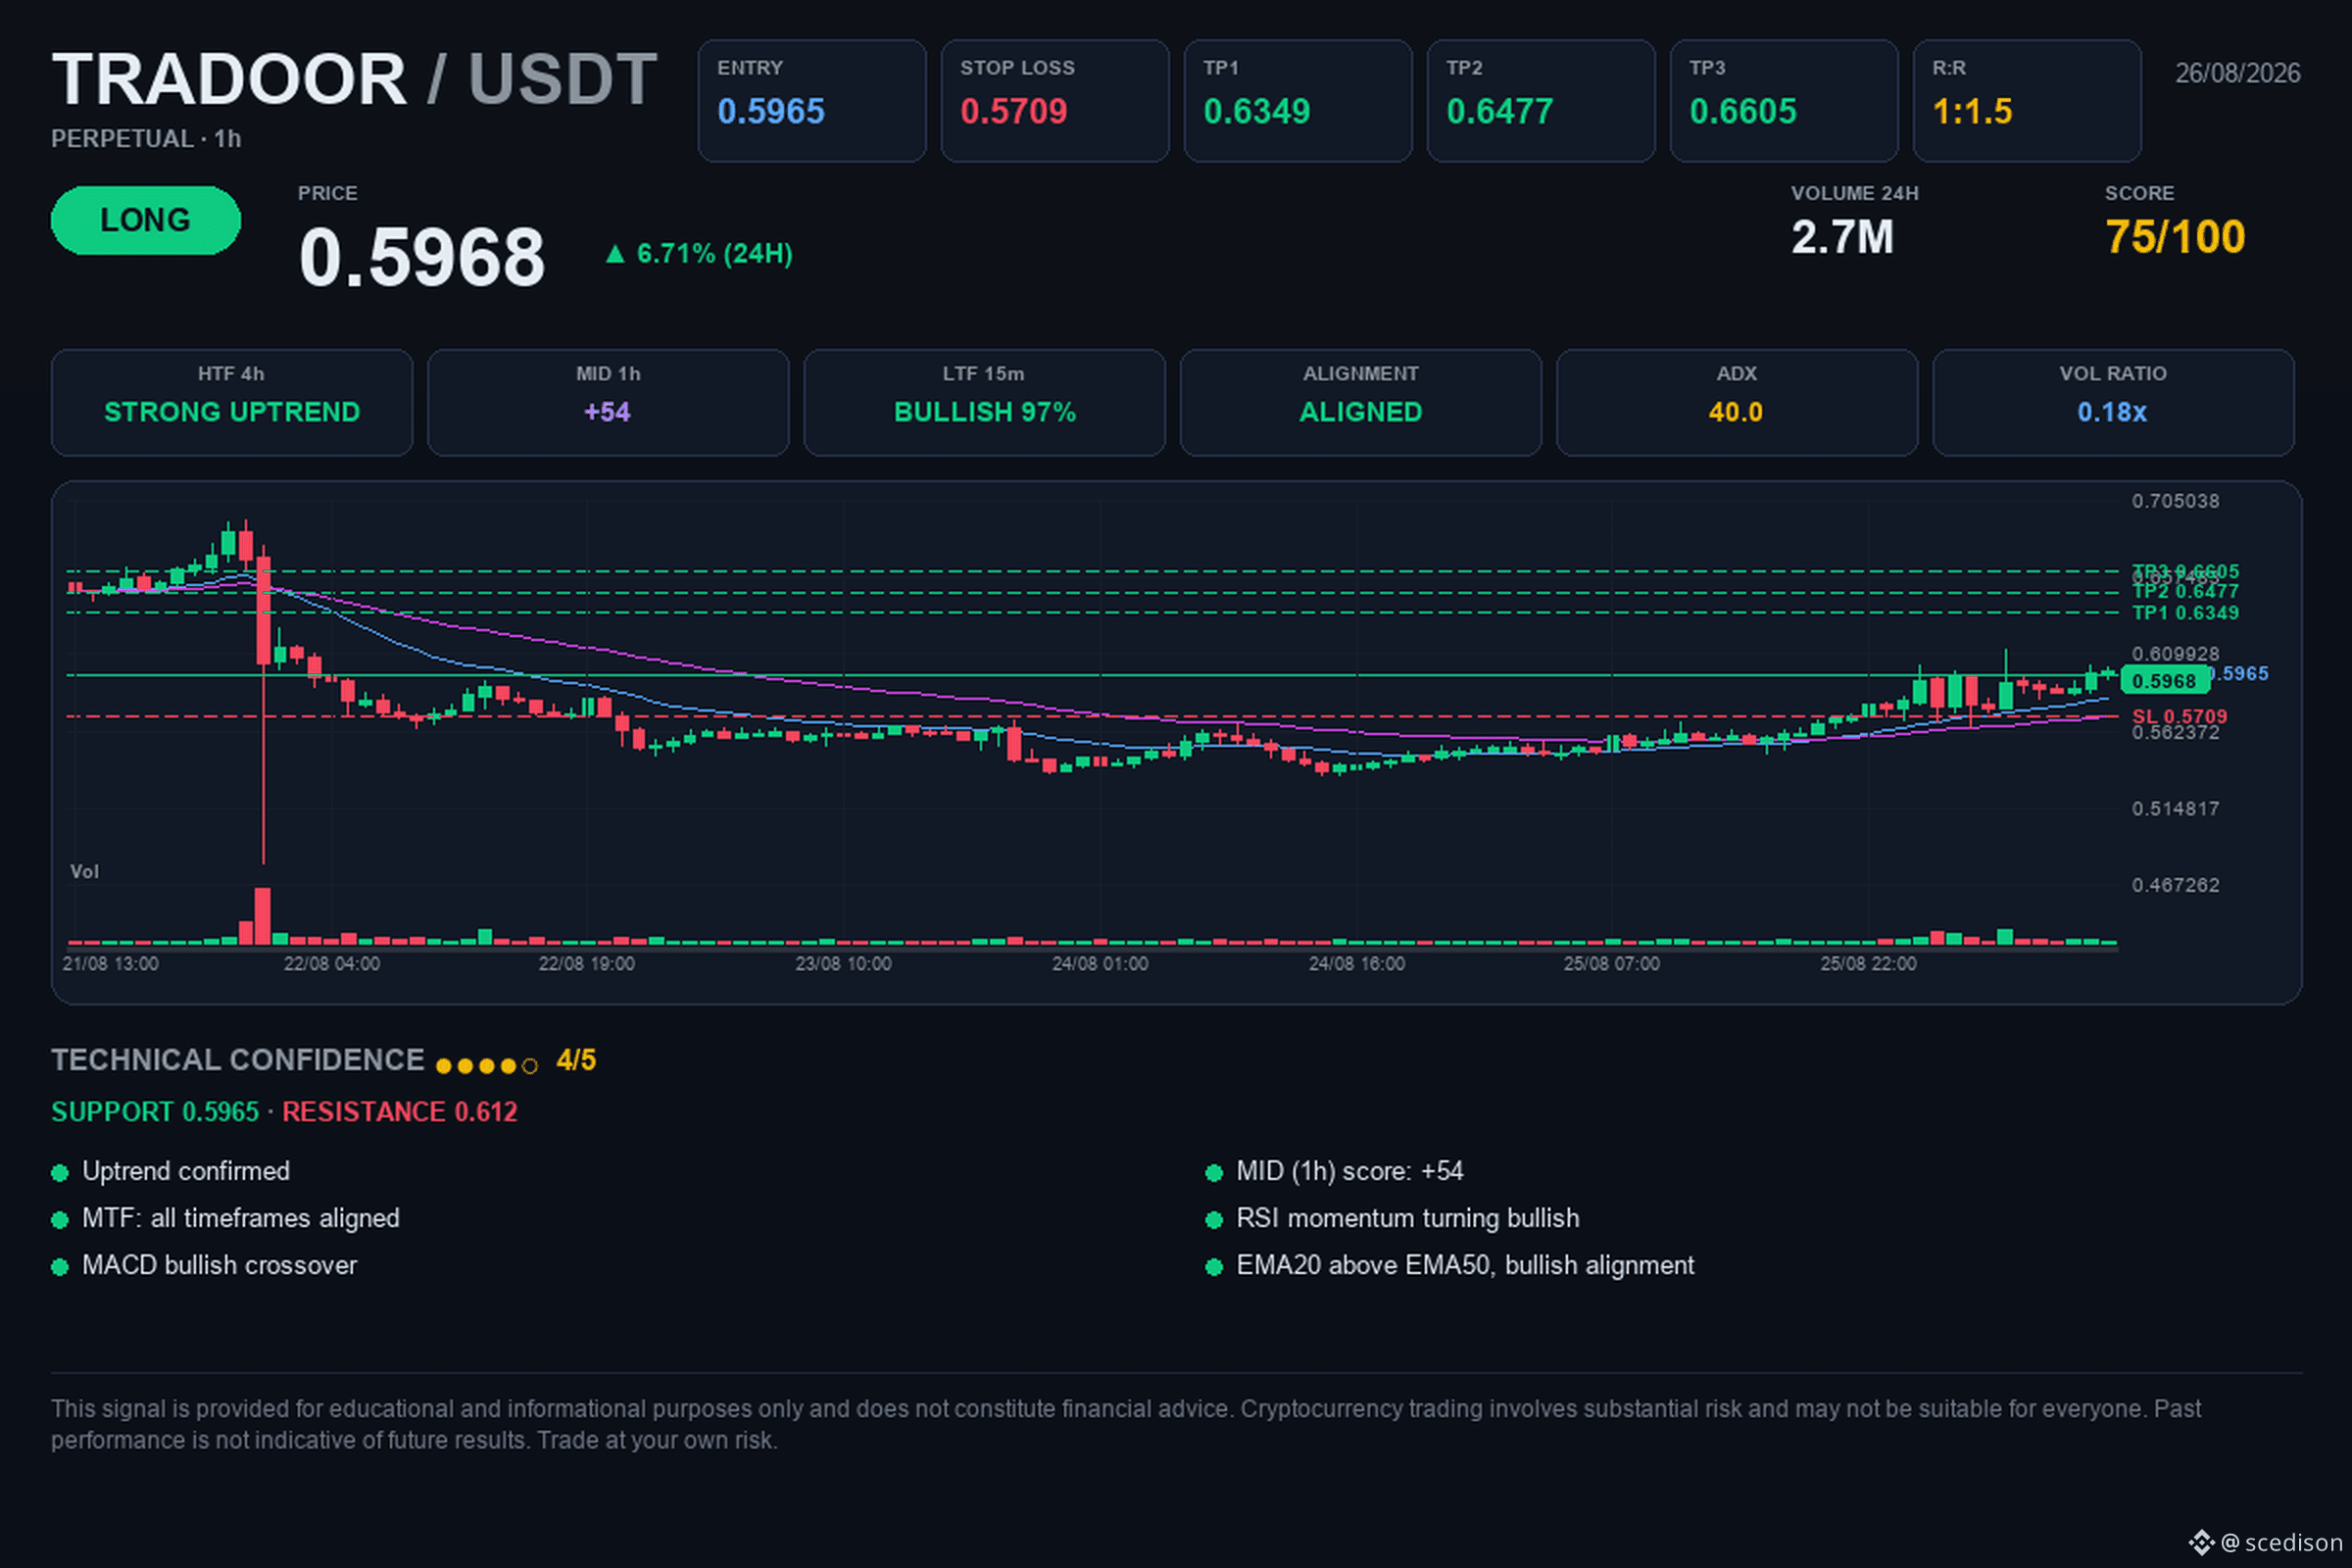Open the HTF 4h STRONG UPTREND card

click(232, 403)
